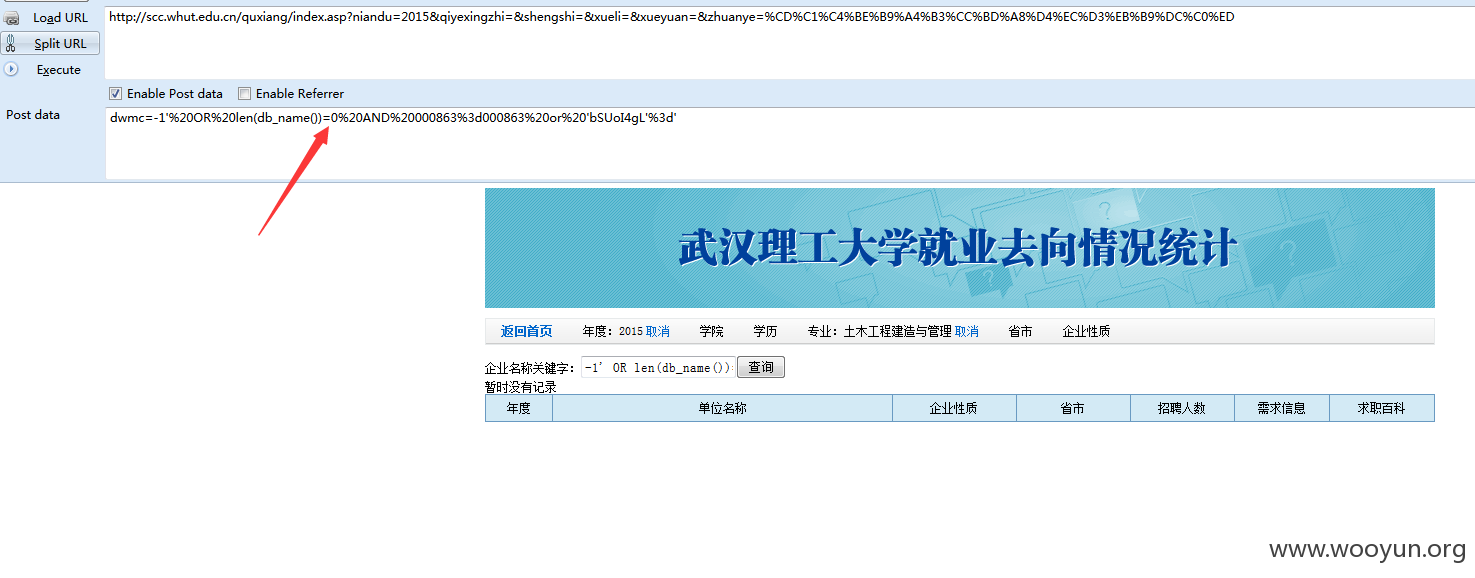
Task: Click the 暂时没有记录 message text
Action: tap(520, 387)
